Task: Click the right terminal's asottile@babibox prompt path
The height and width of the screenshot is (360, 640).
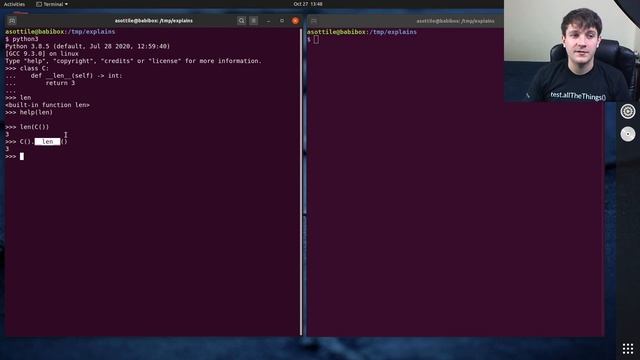Action: pyautogui.click(x=362, y=32)
